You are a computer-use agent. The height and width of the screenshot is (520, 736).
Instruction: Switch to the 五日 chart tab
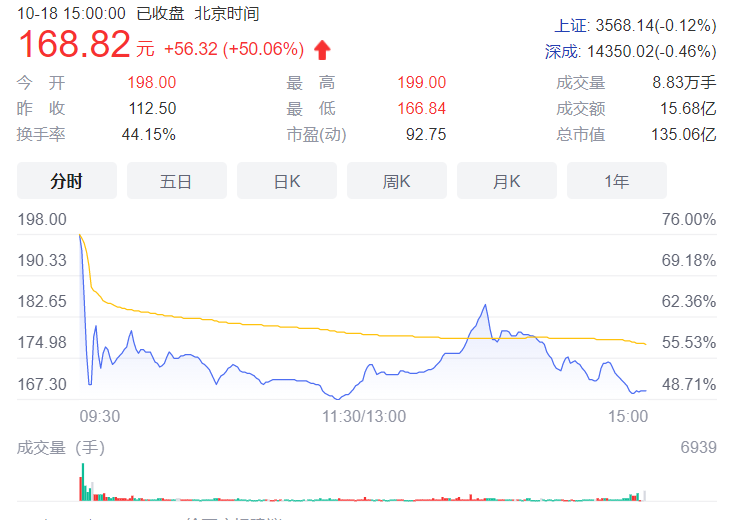point(176,181)
